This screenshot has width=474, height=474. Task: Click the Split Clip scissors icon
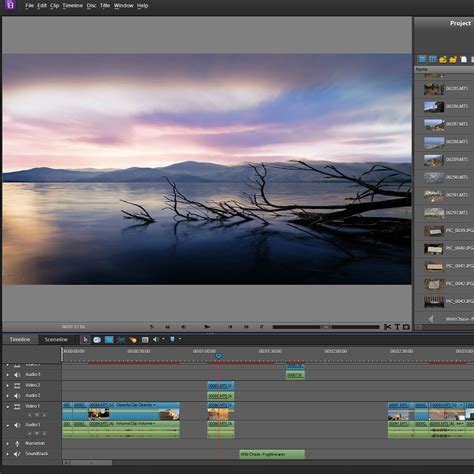pos(387,327)
